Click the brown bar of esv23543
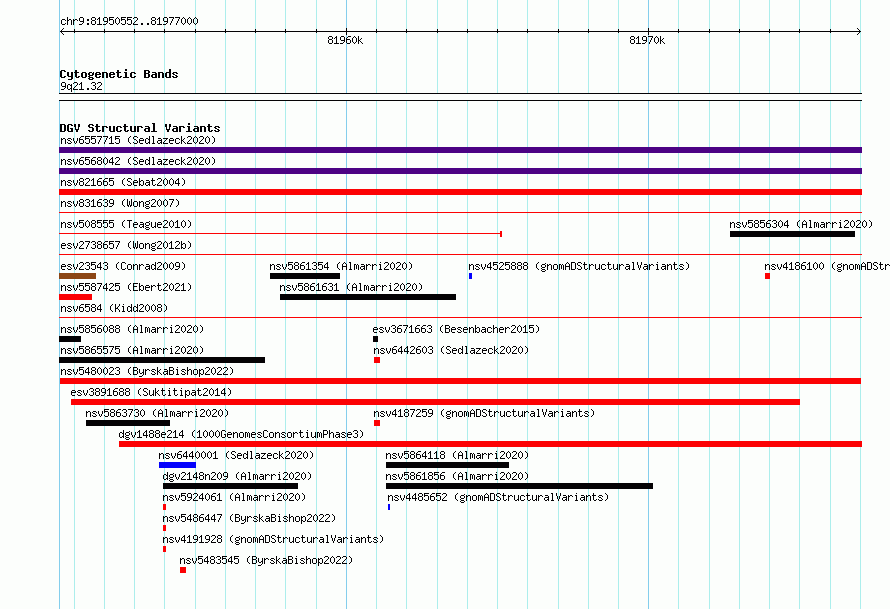The width and height of the screenshot is (890, 609). tap(77, 276)
